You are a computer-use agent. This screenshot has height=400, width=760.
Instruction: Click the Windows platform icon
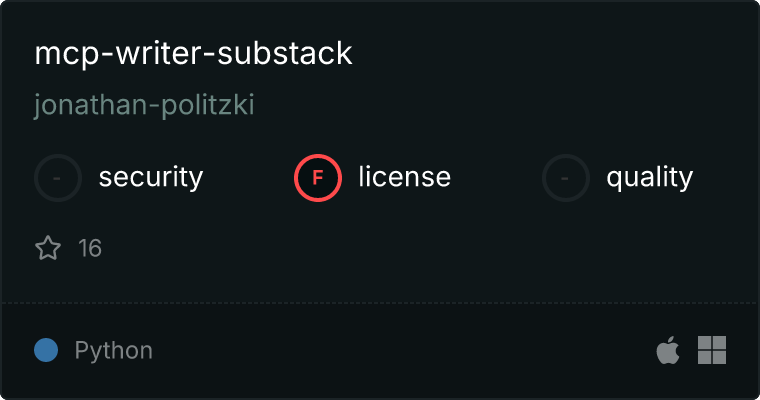click(712, 350)
